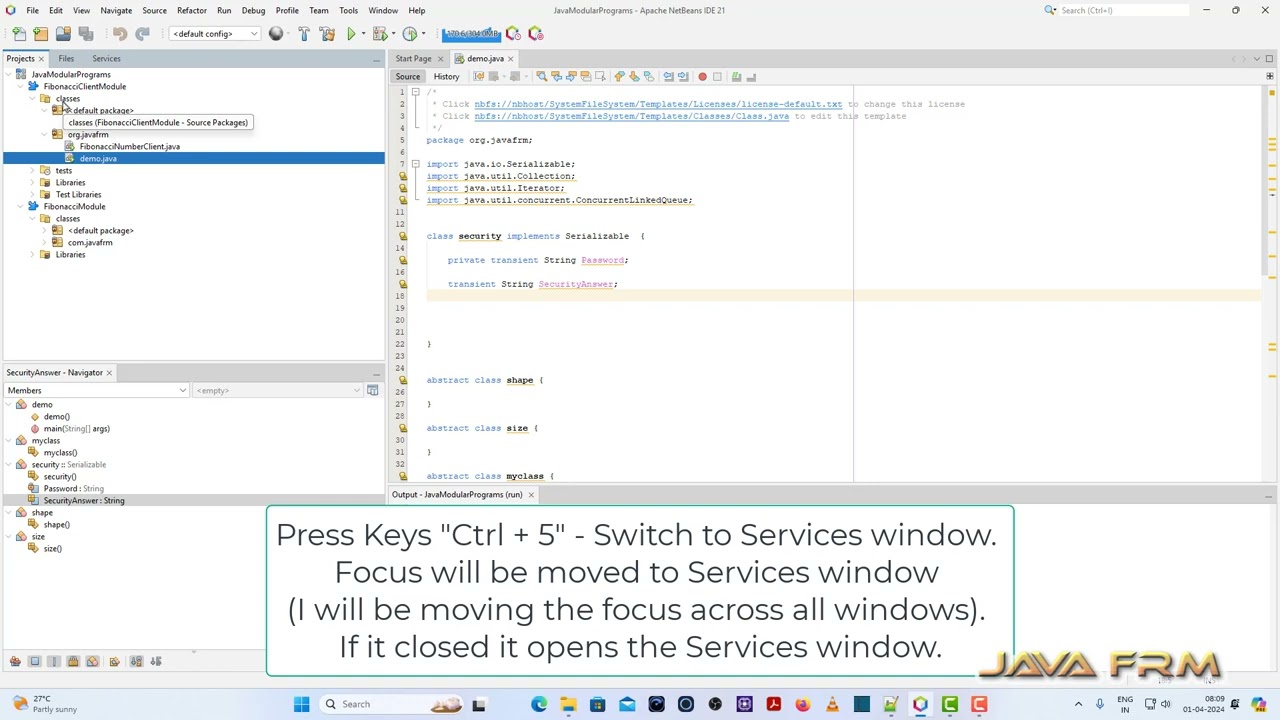The width and height of the screenshot is (1280, 720).
Task: Expand the Test Libraries node
Action: [32, 194]
